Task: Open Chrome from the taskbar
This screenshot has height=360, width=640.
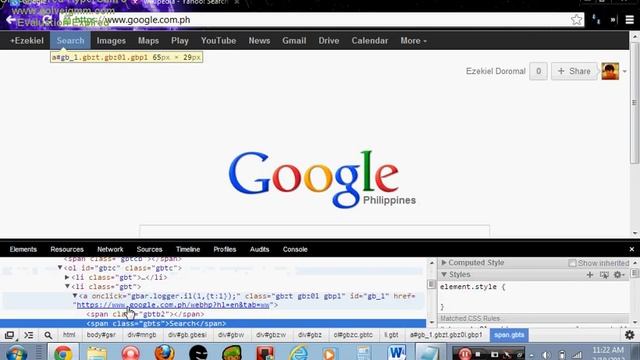Action: [63, 353]
